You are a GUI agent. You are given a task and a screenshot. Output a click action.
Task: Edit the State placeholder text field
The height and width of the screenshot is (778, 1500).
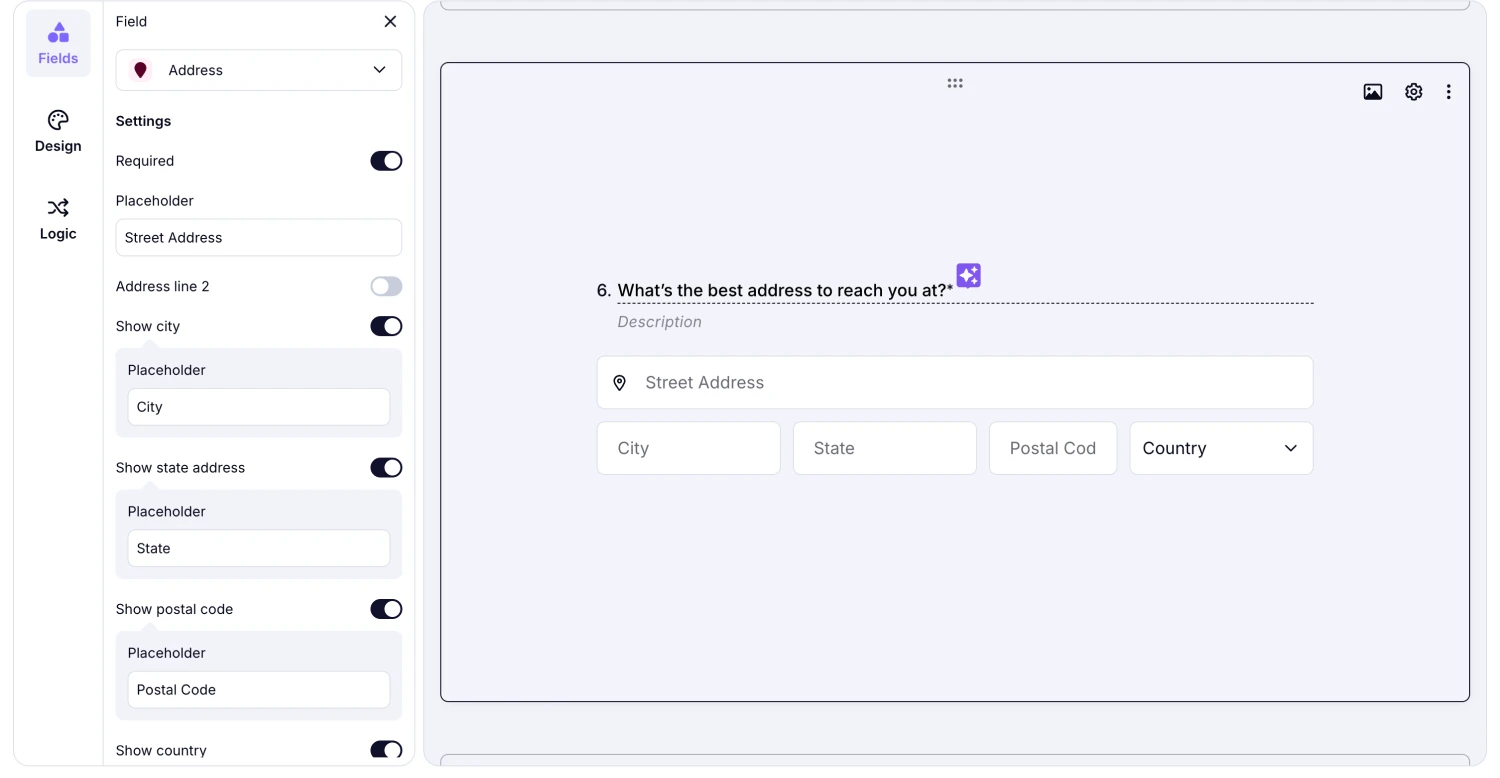[x=258, y=548]
